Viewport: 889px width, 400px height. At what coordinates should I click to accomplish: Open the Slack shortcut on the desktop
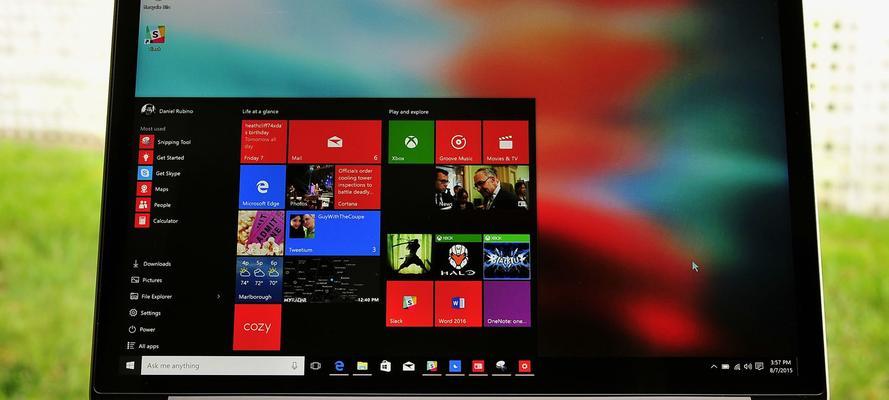click(x=155, y=37)
